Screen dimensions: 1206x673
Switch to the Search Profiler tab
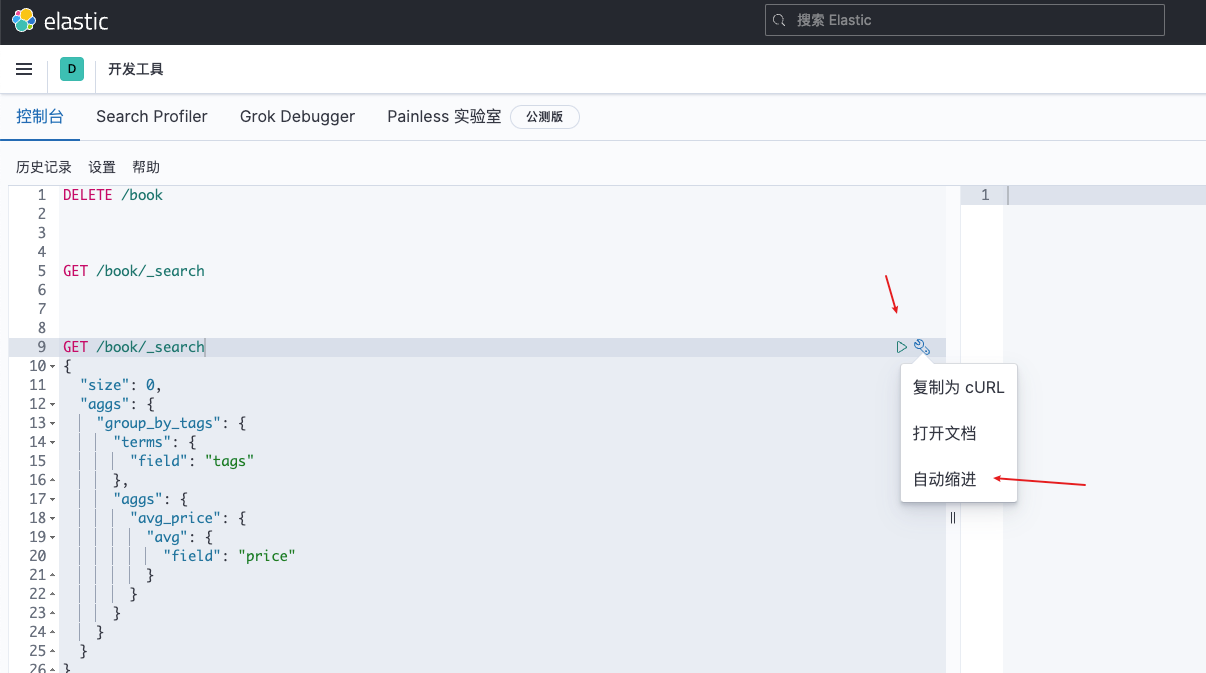point(152,117)
